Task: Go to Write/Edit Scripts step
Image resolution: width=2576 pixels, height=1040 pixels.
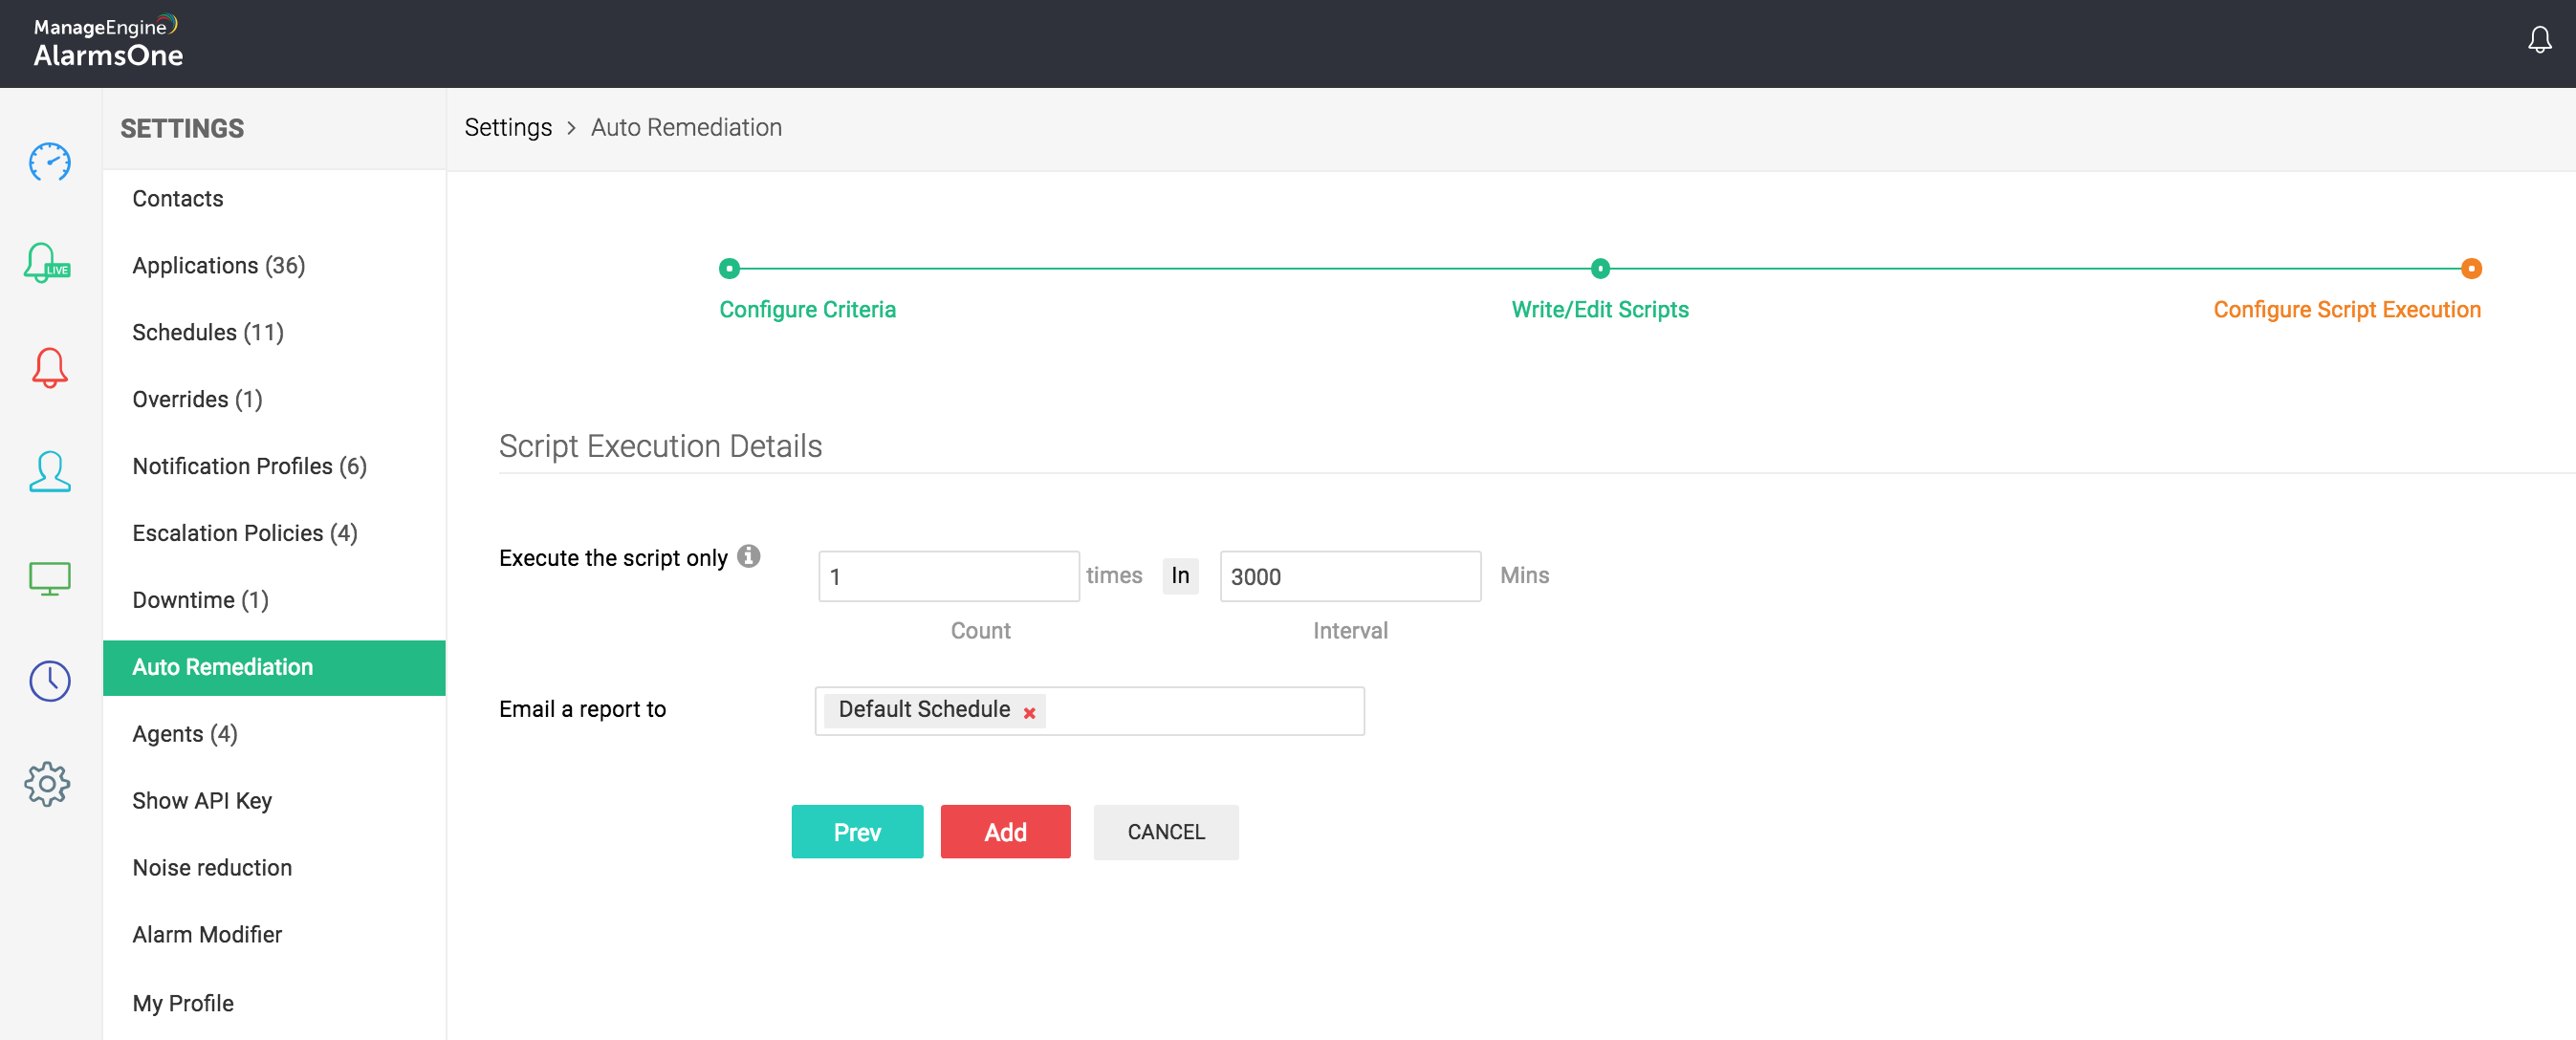Action: click(x=1600, y=310)
